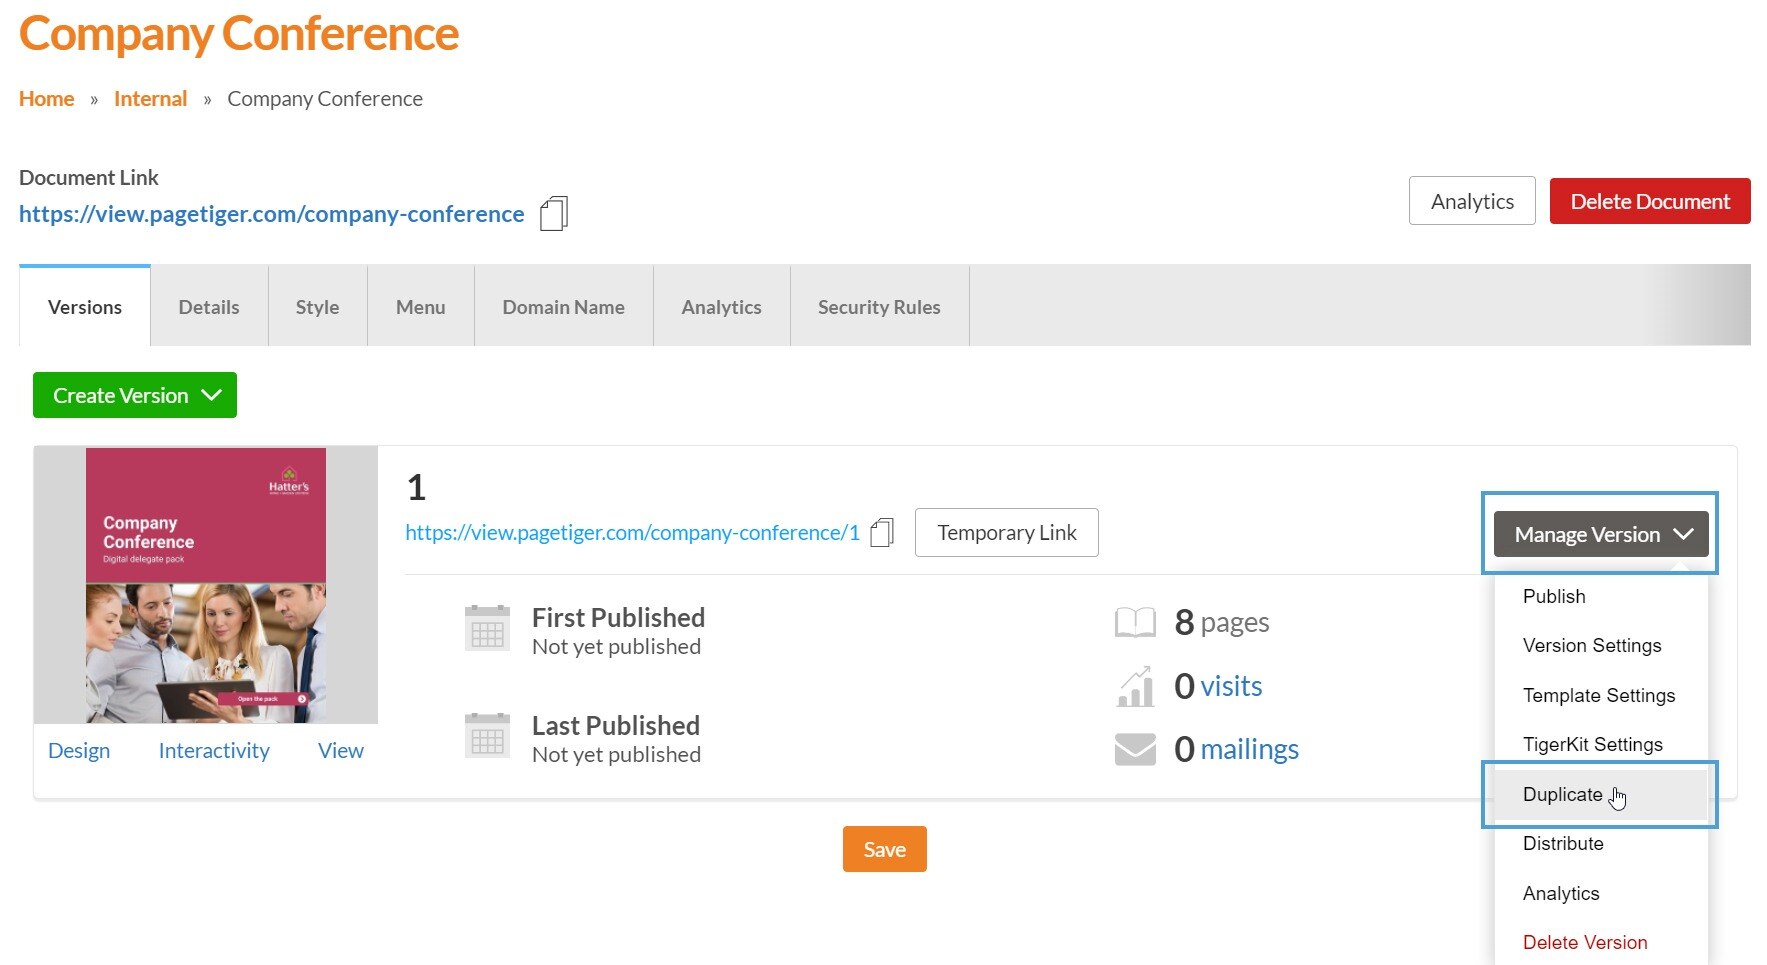The height and width of the screenshot is (965, 1767).
Task: Select Delete Version in the dropdown menu
Action: (x=1584, y=942)
